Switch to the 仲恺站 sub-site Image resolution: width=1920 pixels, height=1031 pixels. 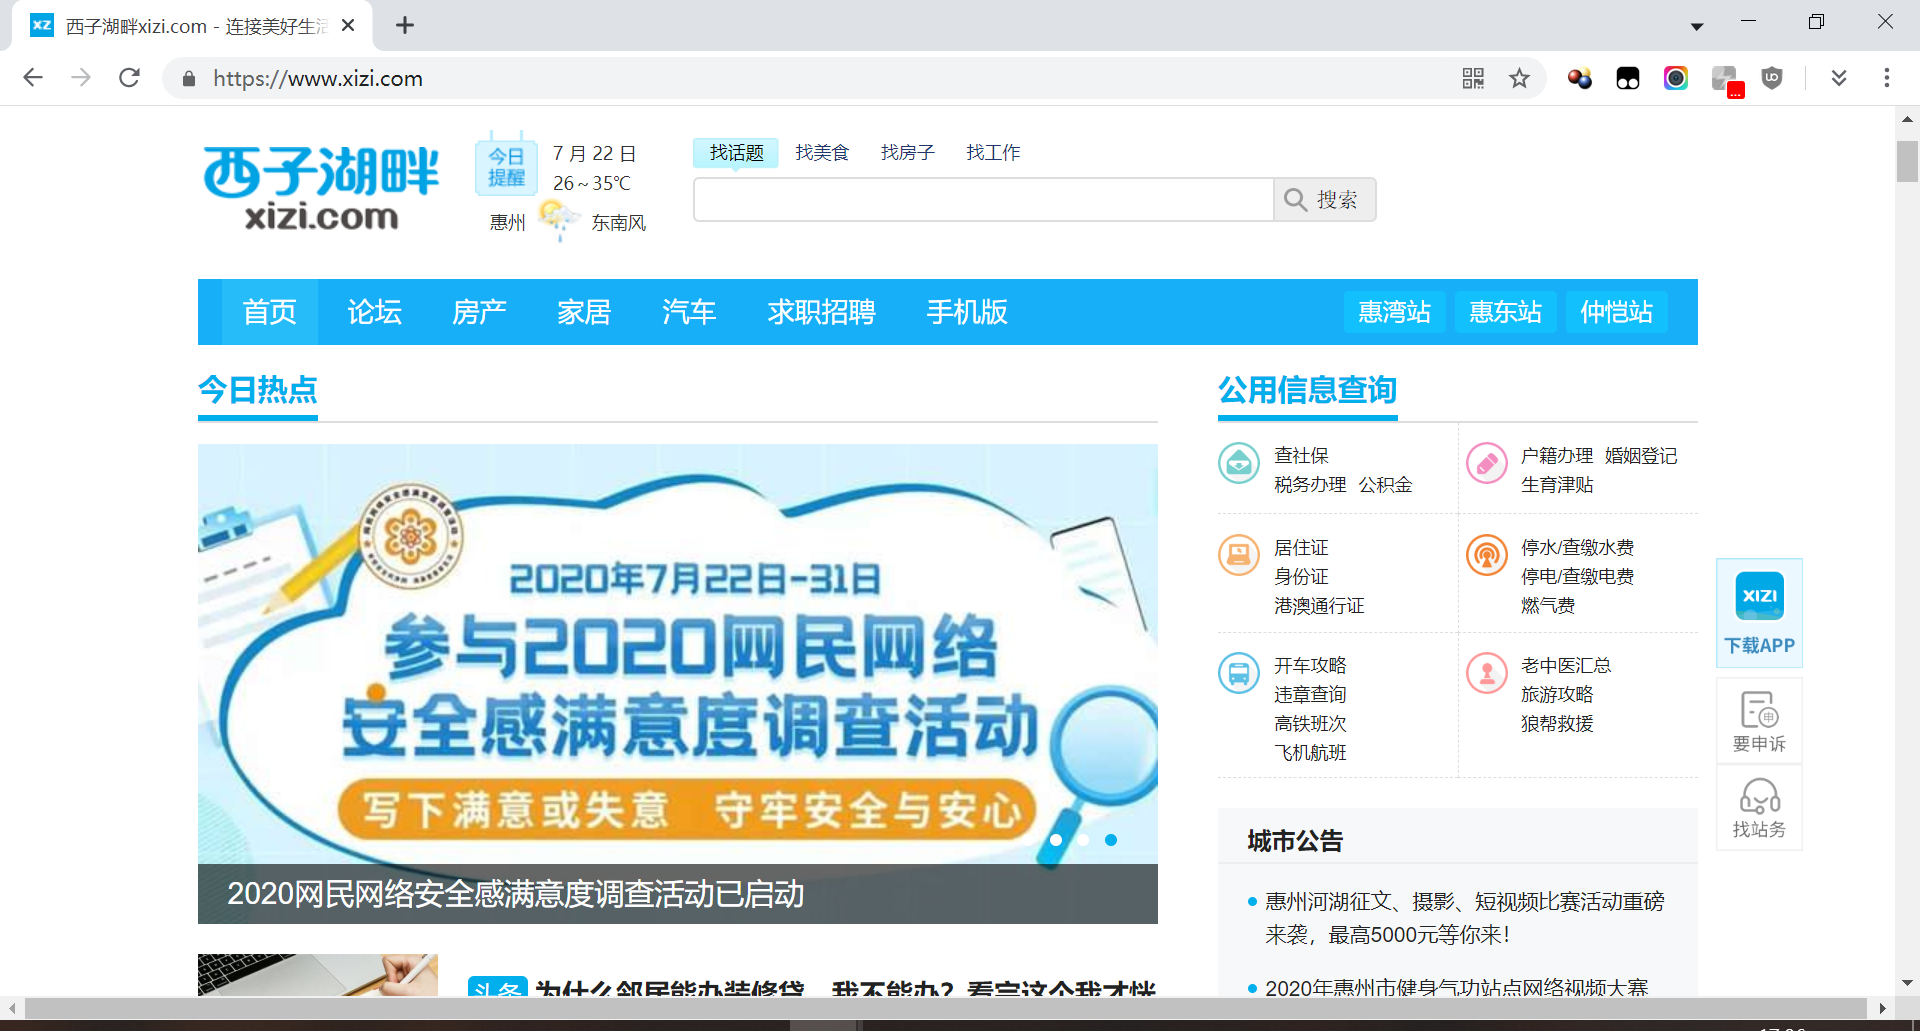pyautogui.click(x=1617, y=312)
